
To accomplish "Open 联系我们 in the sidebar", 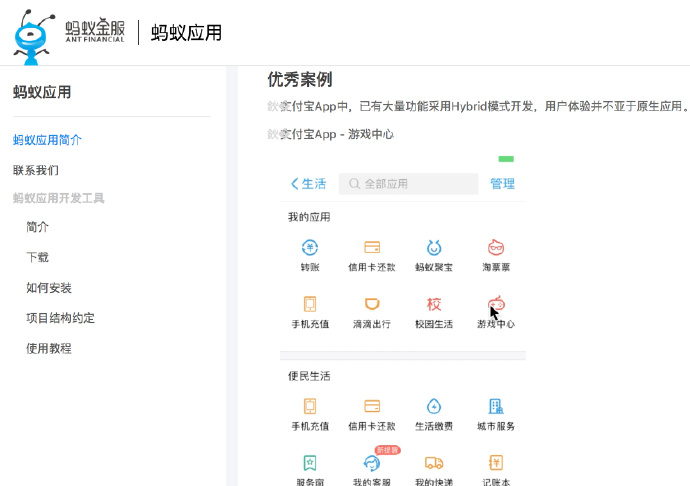I will click(36, 170).
